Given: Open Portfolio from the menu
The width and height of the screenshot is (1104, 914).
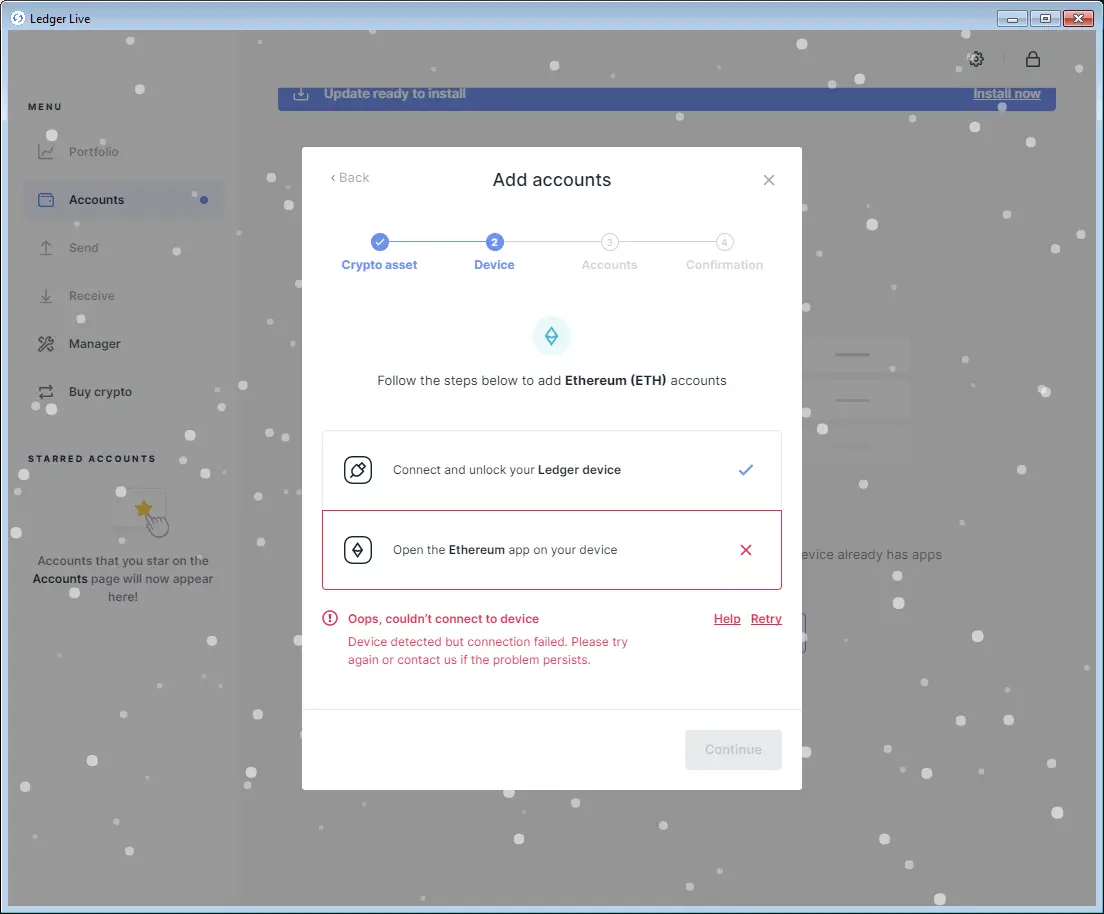Looking at the screenshot, I should [x=124, y=151].
